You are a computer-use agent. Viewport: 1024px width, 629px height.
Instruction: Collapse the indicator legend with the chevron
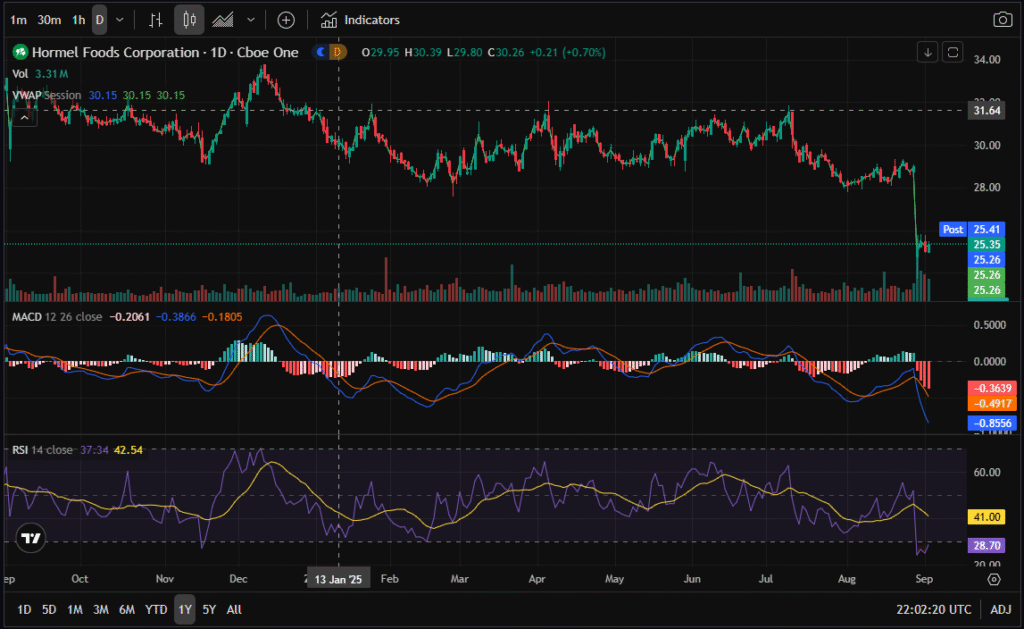click(x=25, y=117)
